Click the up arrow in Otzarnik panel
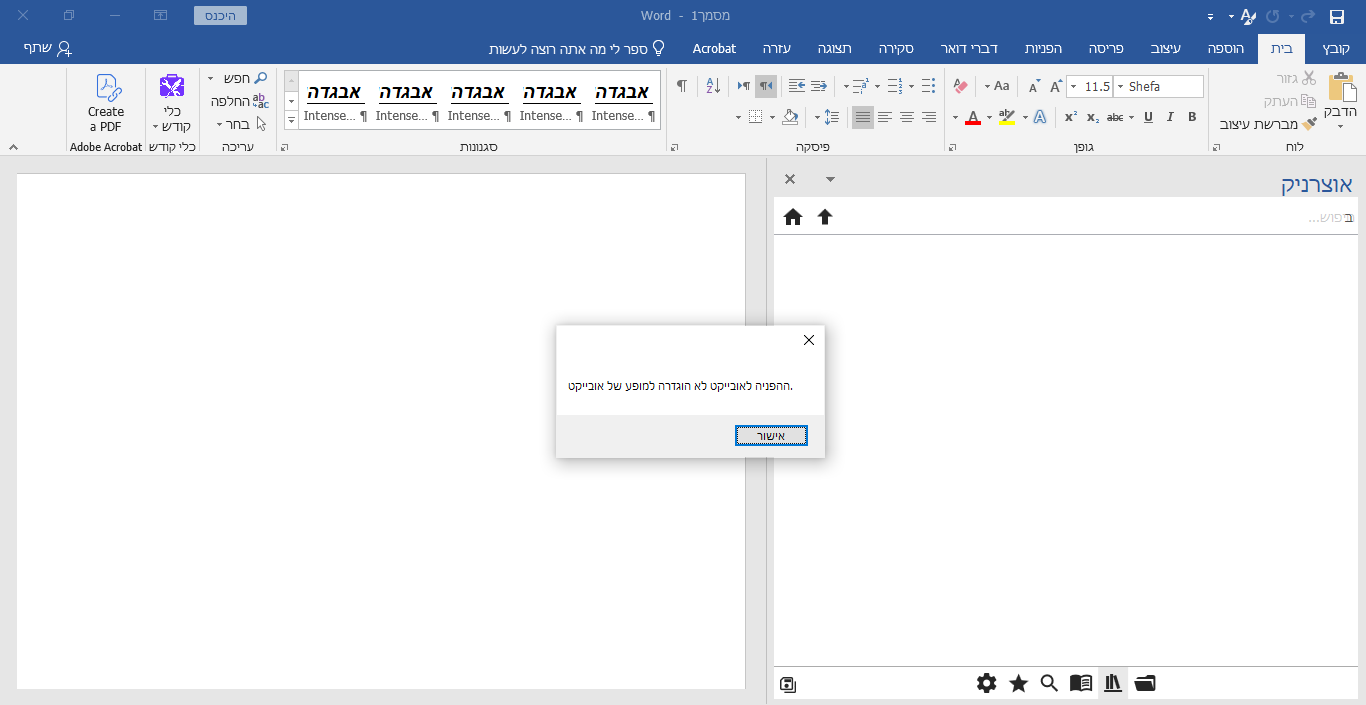 coord(825,217)
